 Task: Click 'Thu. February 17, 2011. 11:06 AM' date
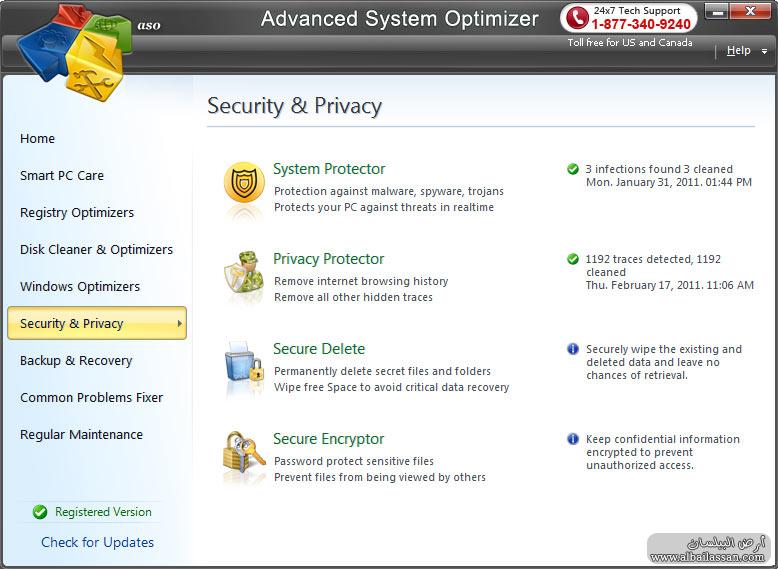670,285
